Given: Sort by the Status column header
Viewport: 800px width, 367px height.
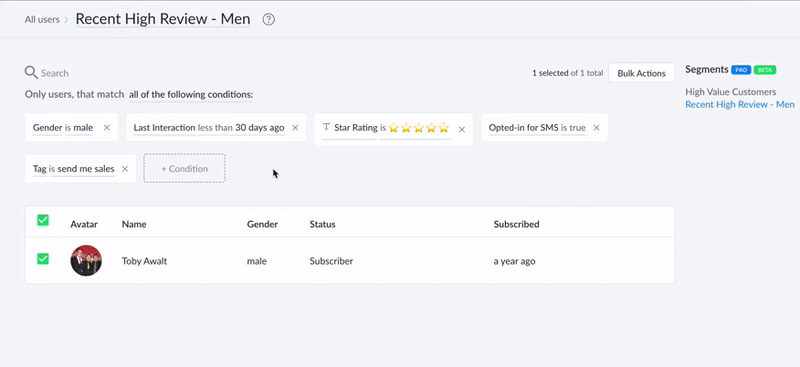Looking at the screenshot, I should [322, 224].
